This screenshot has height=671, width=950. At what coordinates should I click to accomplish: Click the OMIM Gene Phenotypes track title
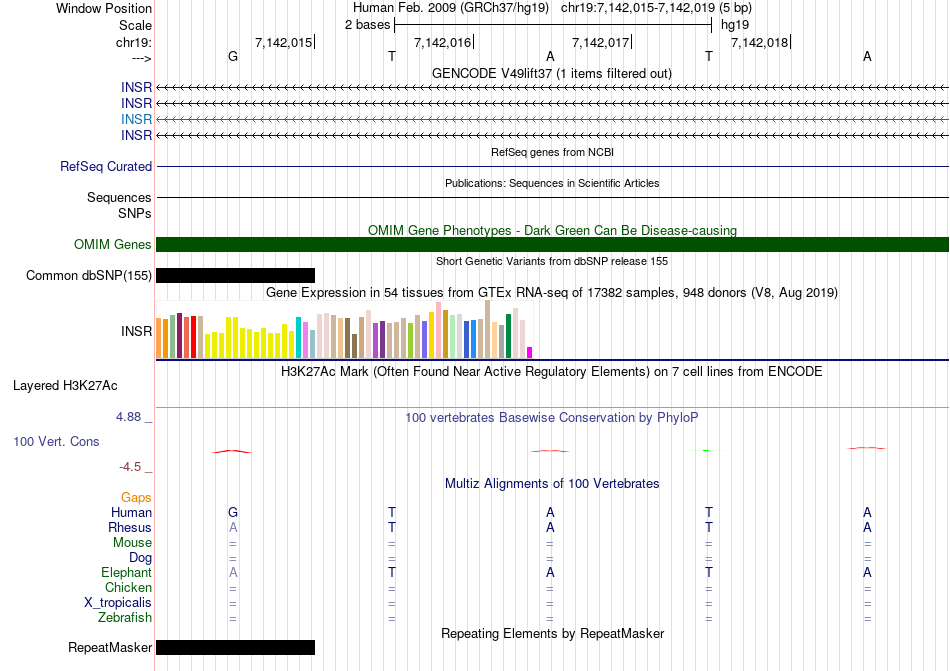(552, 230)
